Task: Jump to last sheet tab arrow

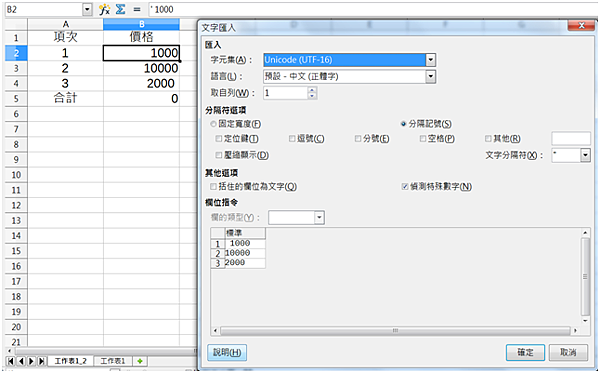Action: pos(42,361)
